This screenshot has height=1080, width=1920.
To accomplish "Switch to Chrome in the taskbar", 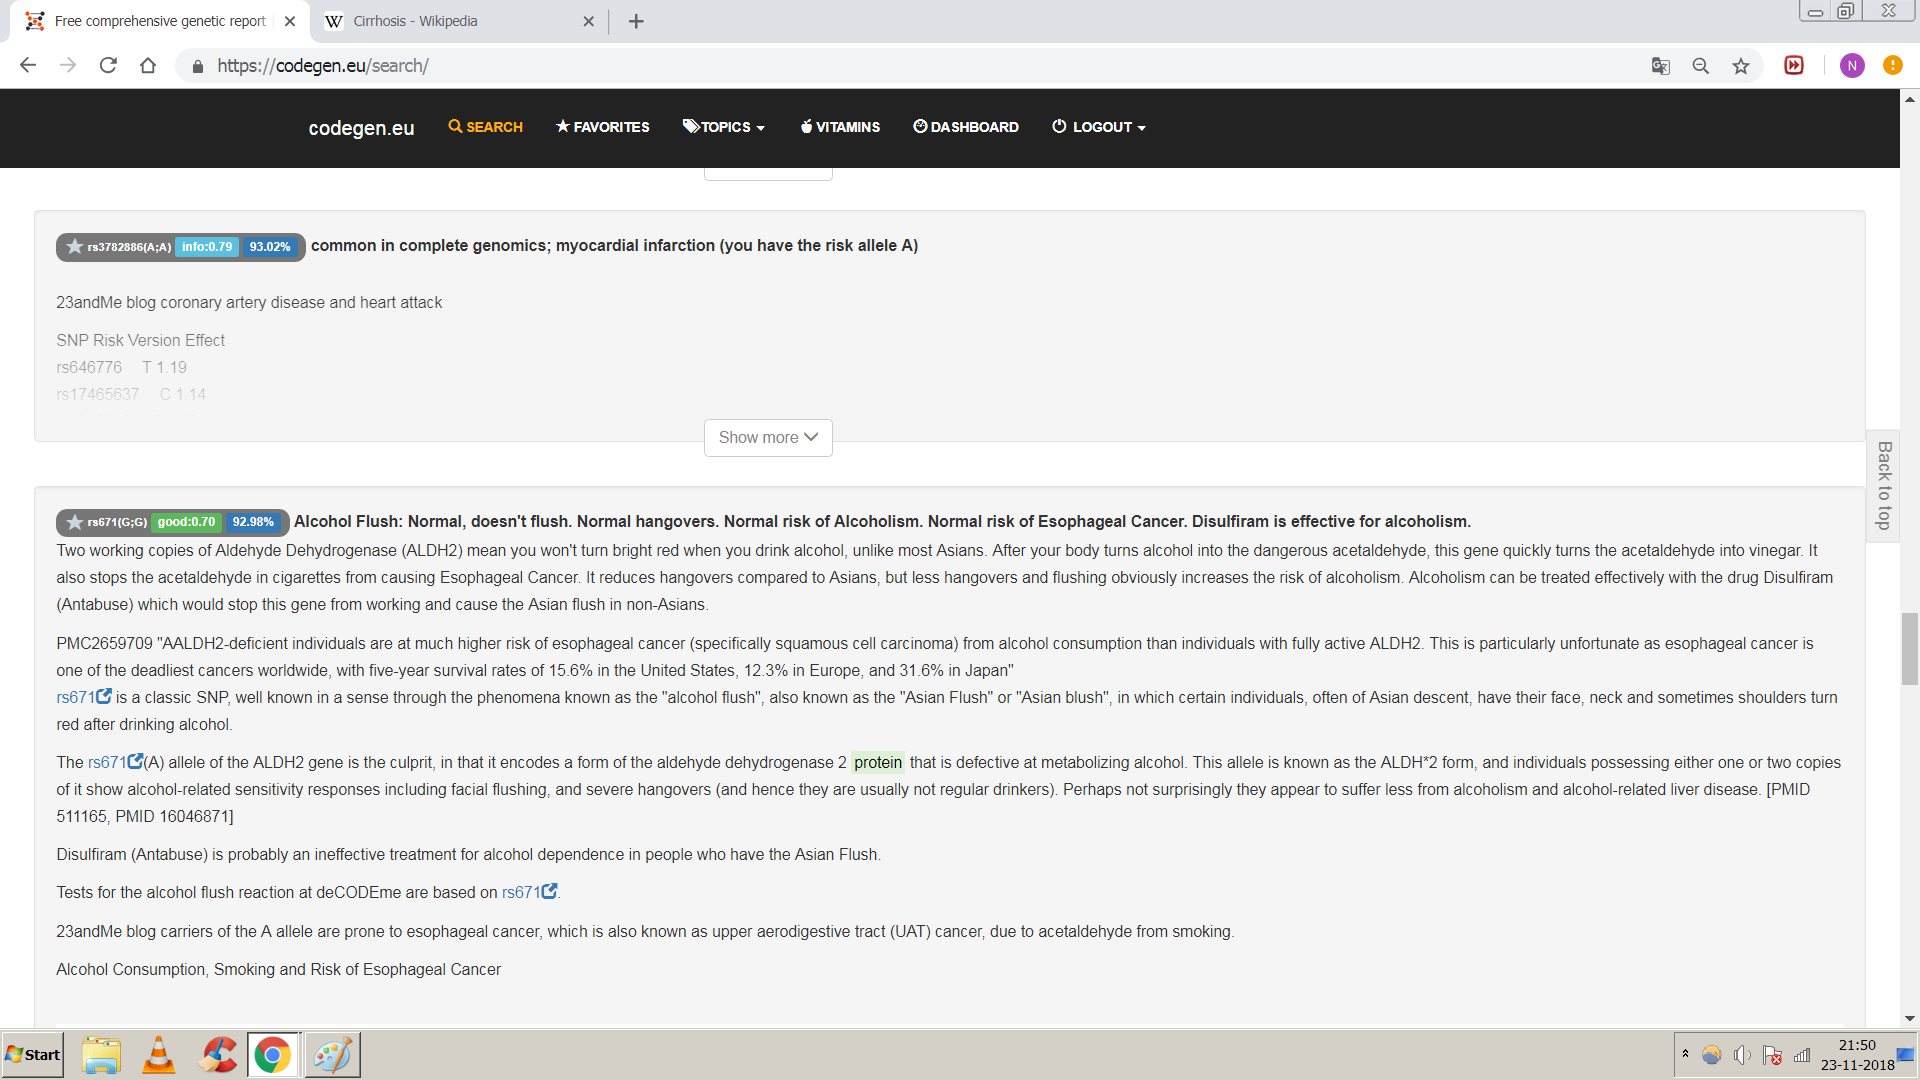I will pos(272,1055).
